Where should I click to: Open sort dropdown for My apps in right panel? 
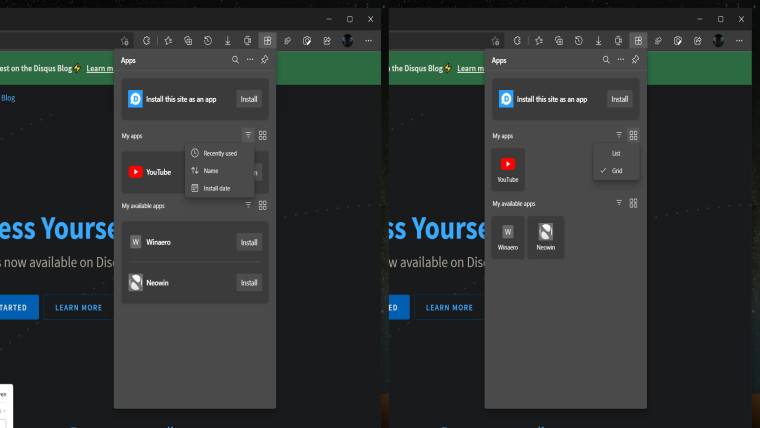click(x=619, y=135)
